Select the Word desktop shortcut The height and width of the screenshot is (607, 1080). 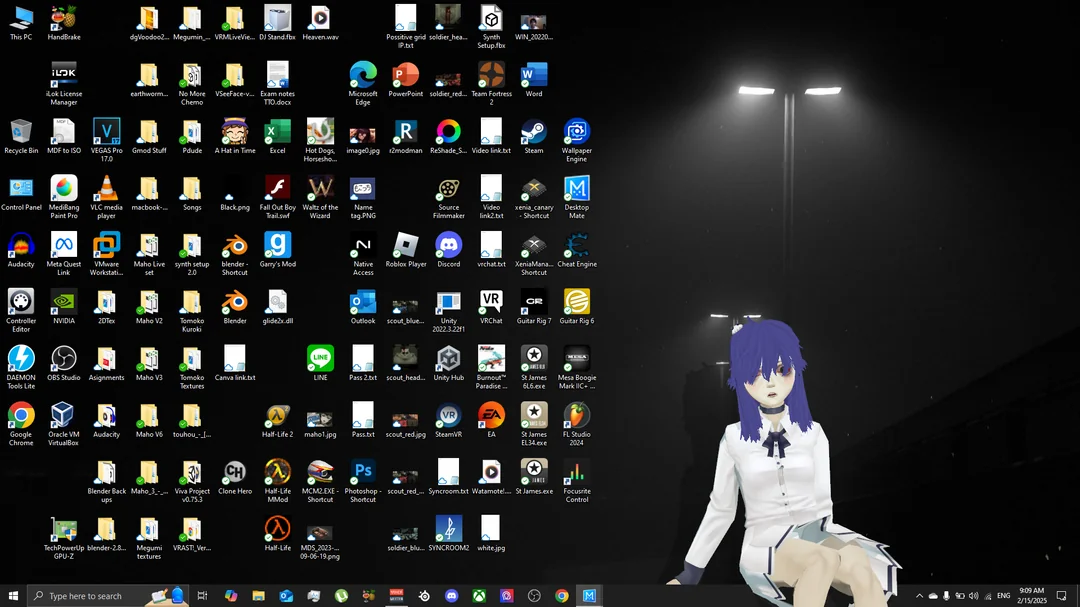tap(534, 79)
